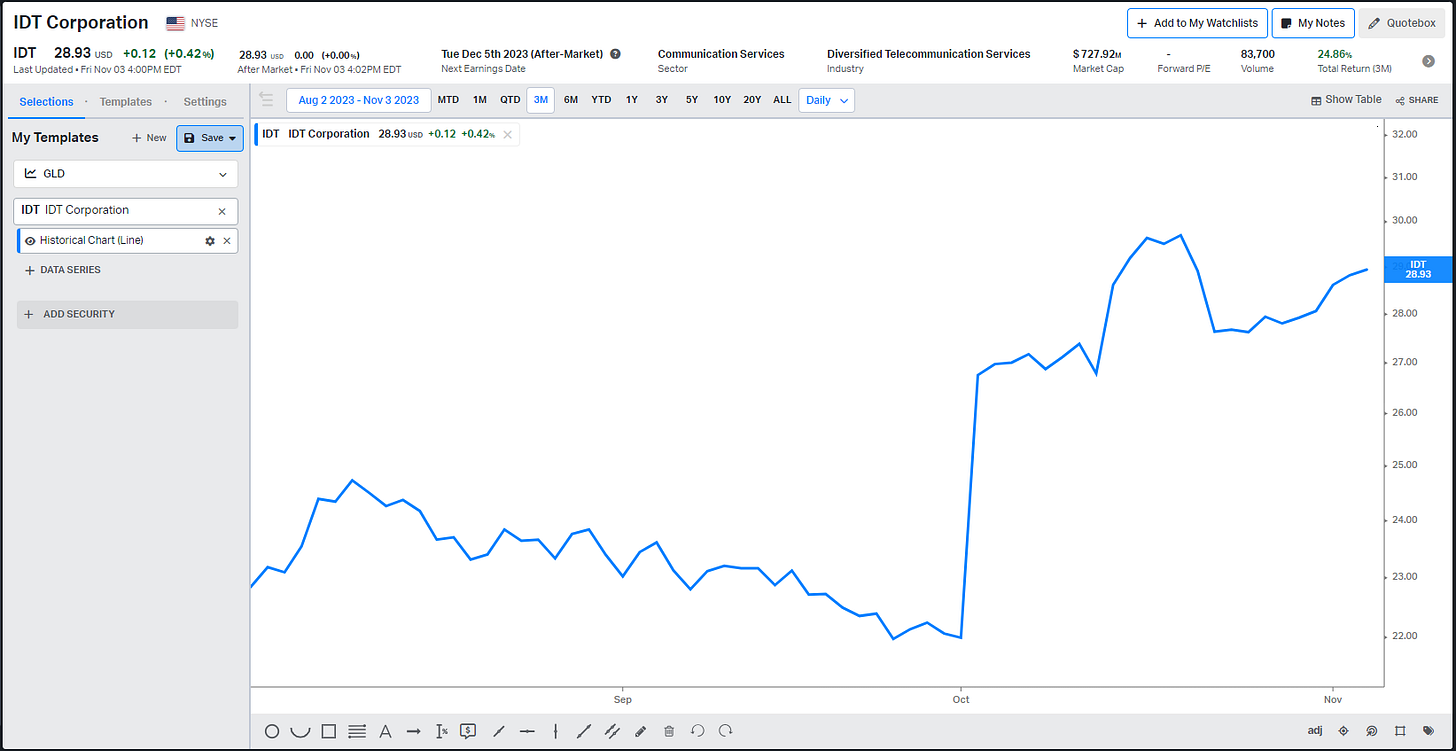Select the parallel channel lines tool
The image size is (1456, 751).
[x=612, y=731]
